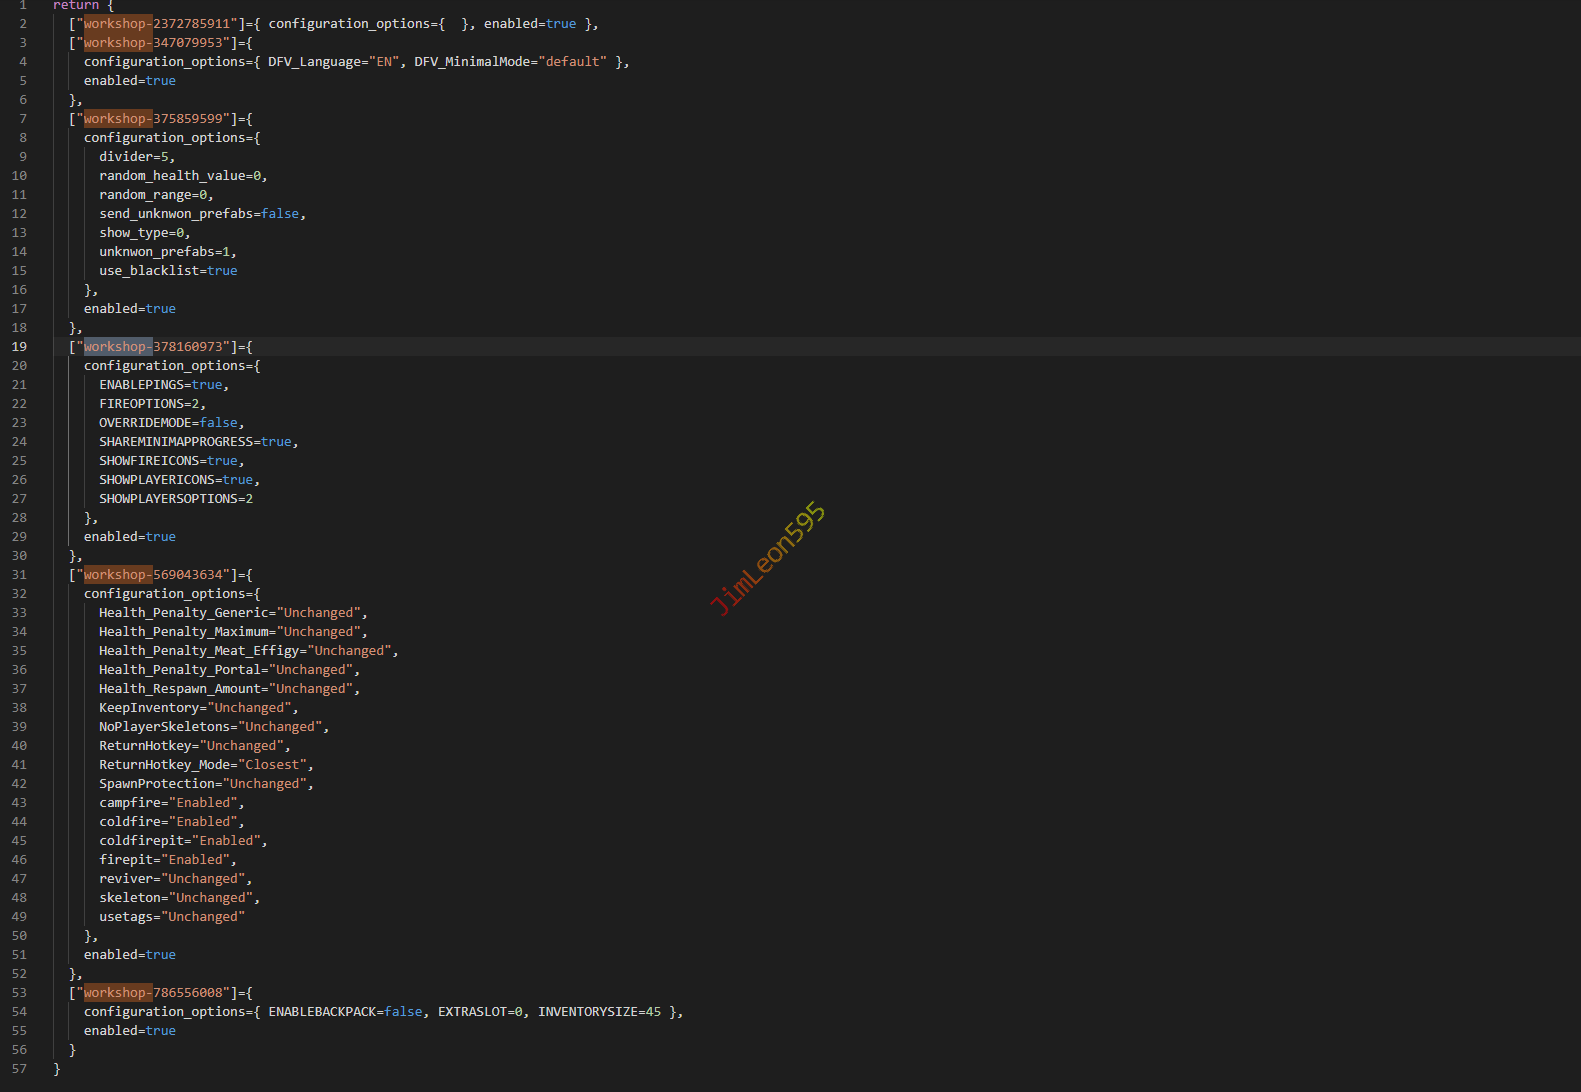Click the FIREOPTIONS=2 line
Viewport: 1581px width, 1092px height.
(x=151, y=404)
